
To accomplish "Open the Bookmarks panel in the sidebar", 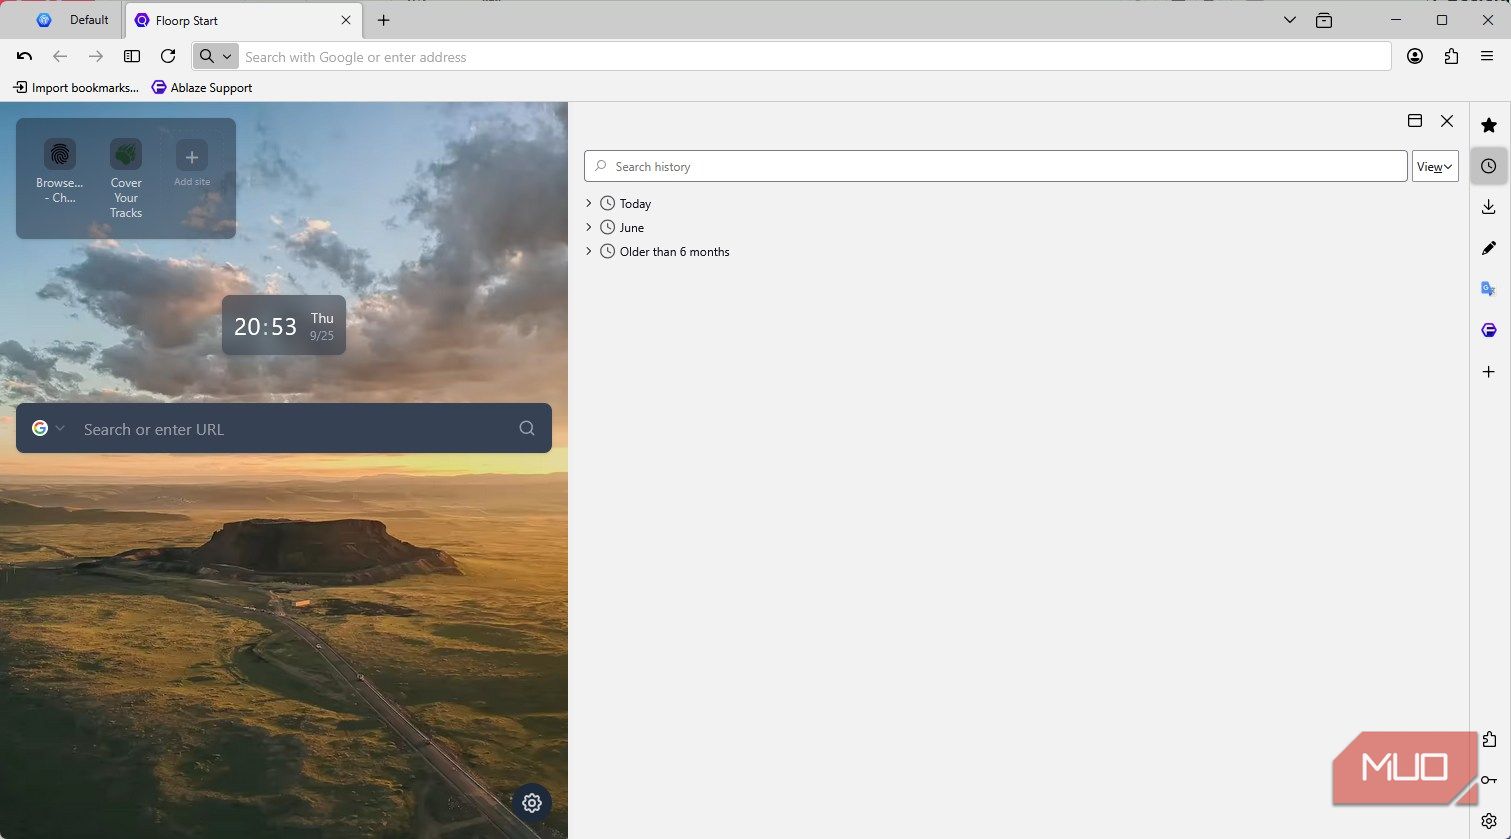I will coord(1489,125).
